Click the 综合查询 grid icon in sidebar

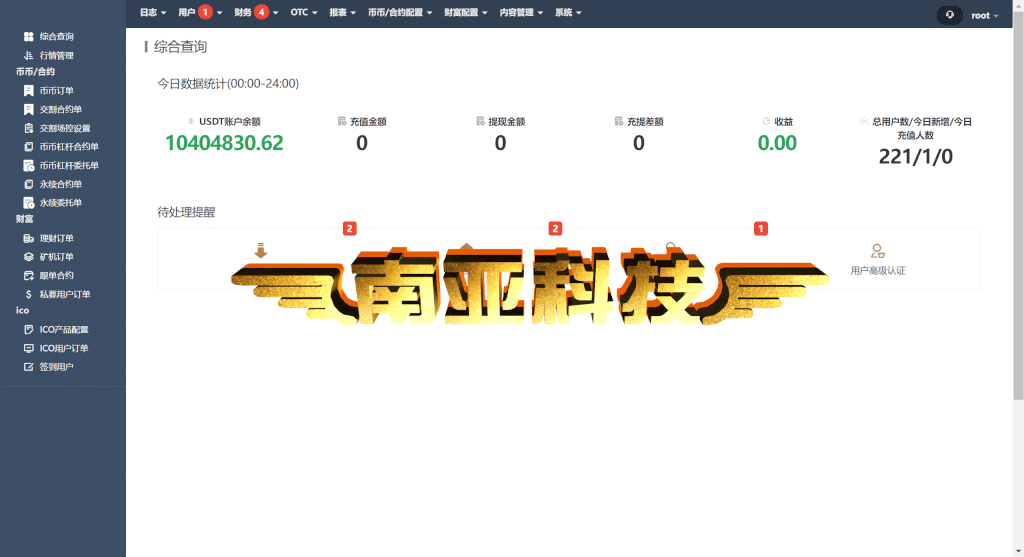[x=29, y=37]
